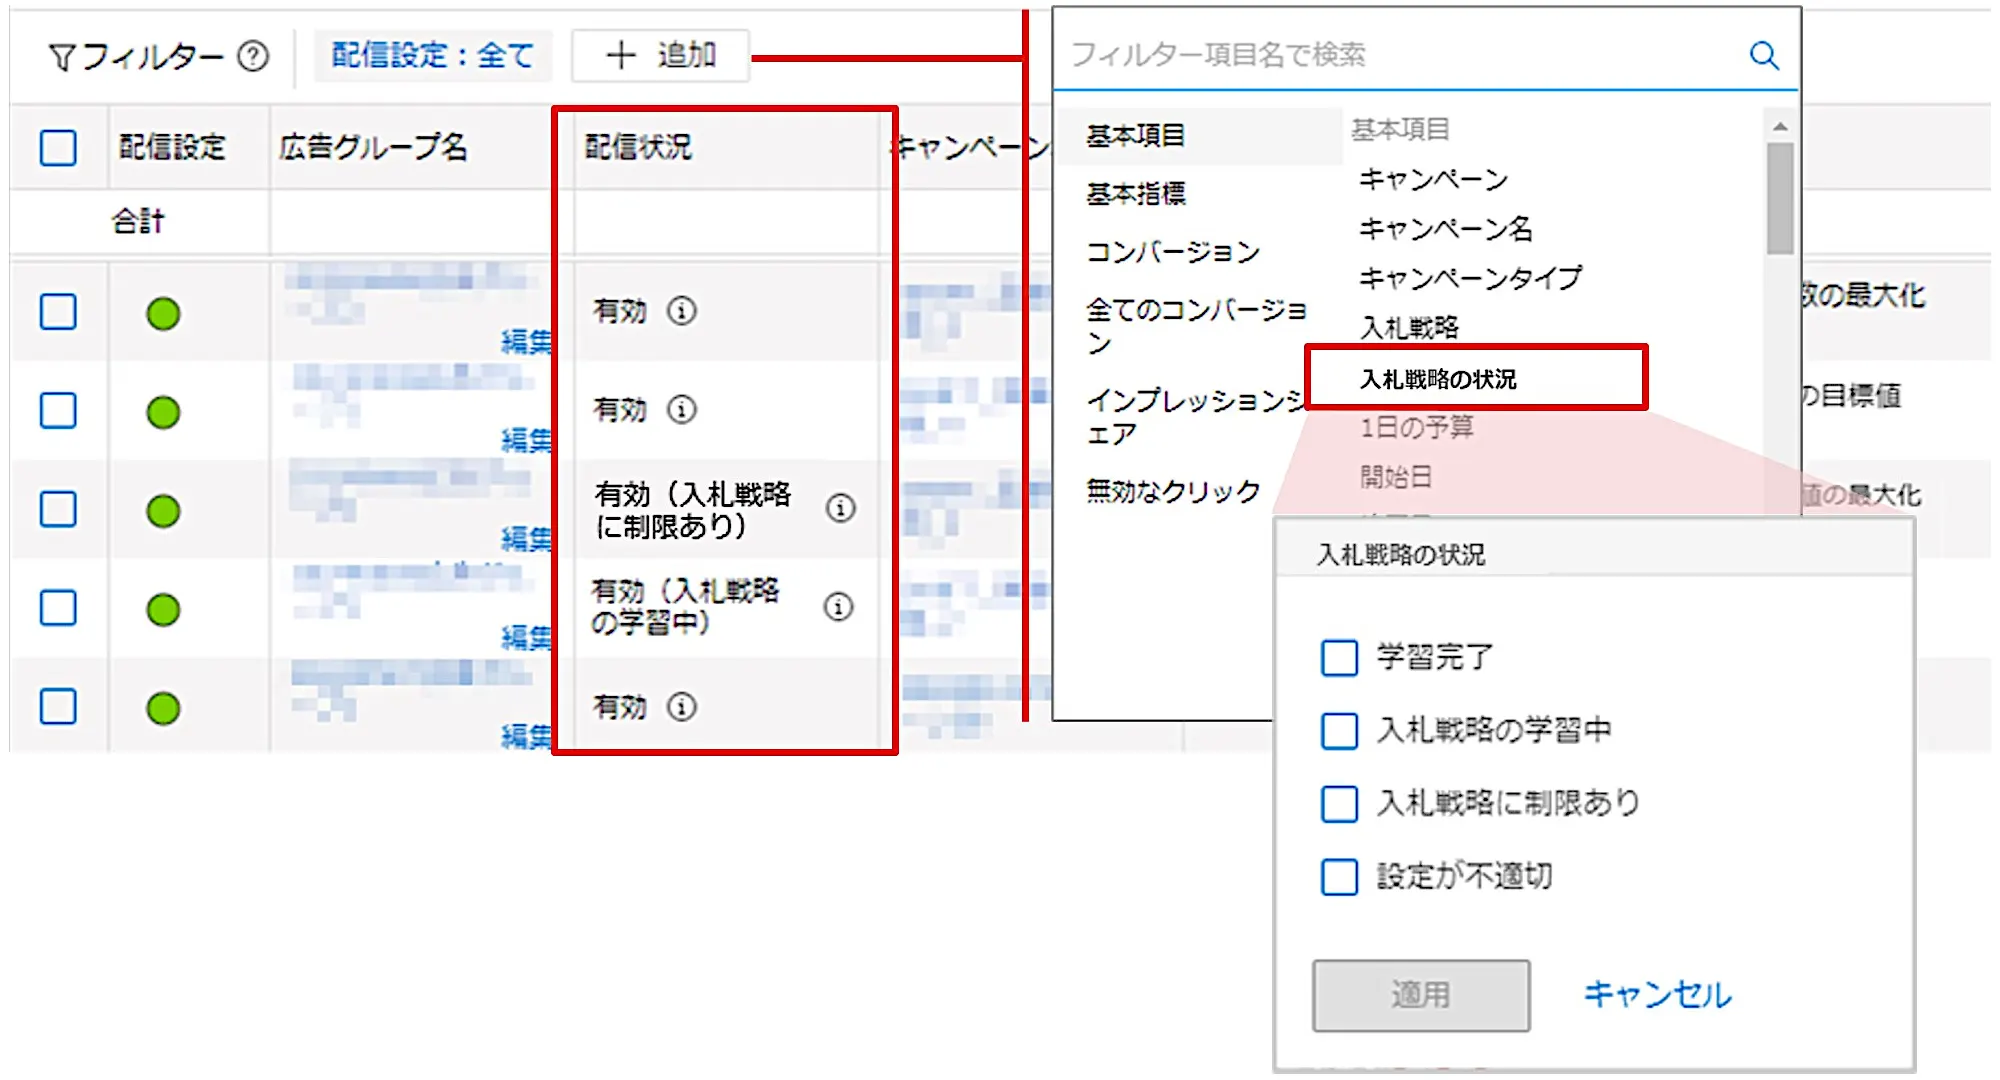Viewport: 2000px width, 1080px height.
Task: Click green status dot in third row
Action: [163, 511]
